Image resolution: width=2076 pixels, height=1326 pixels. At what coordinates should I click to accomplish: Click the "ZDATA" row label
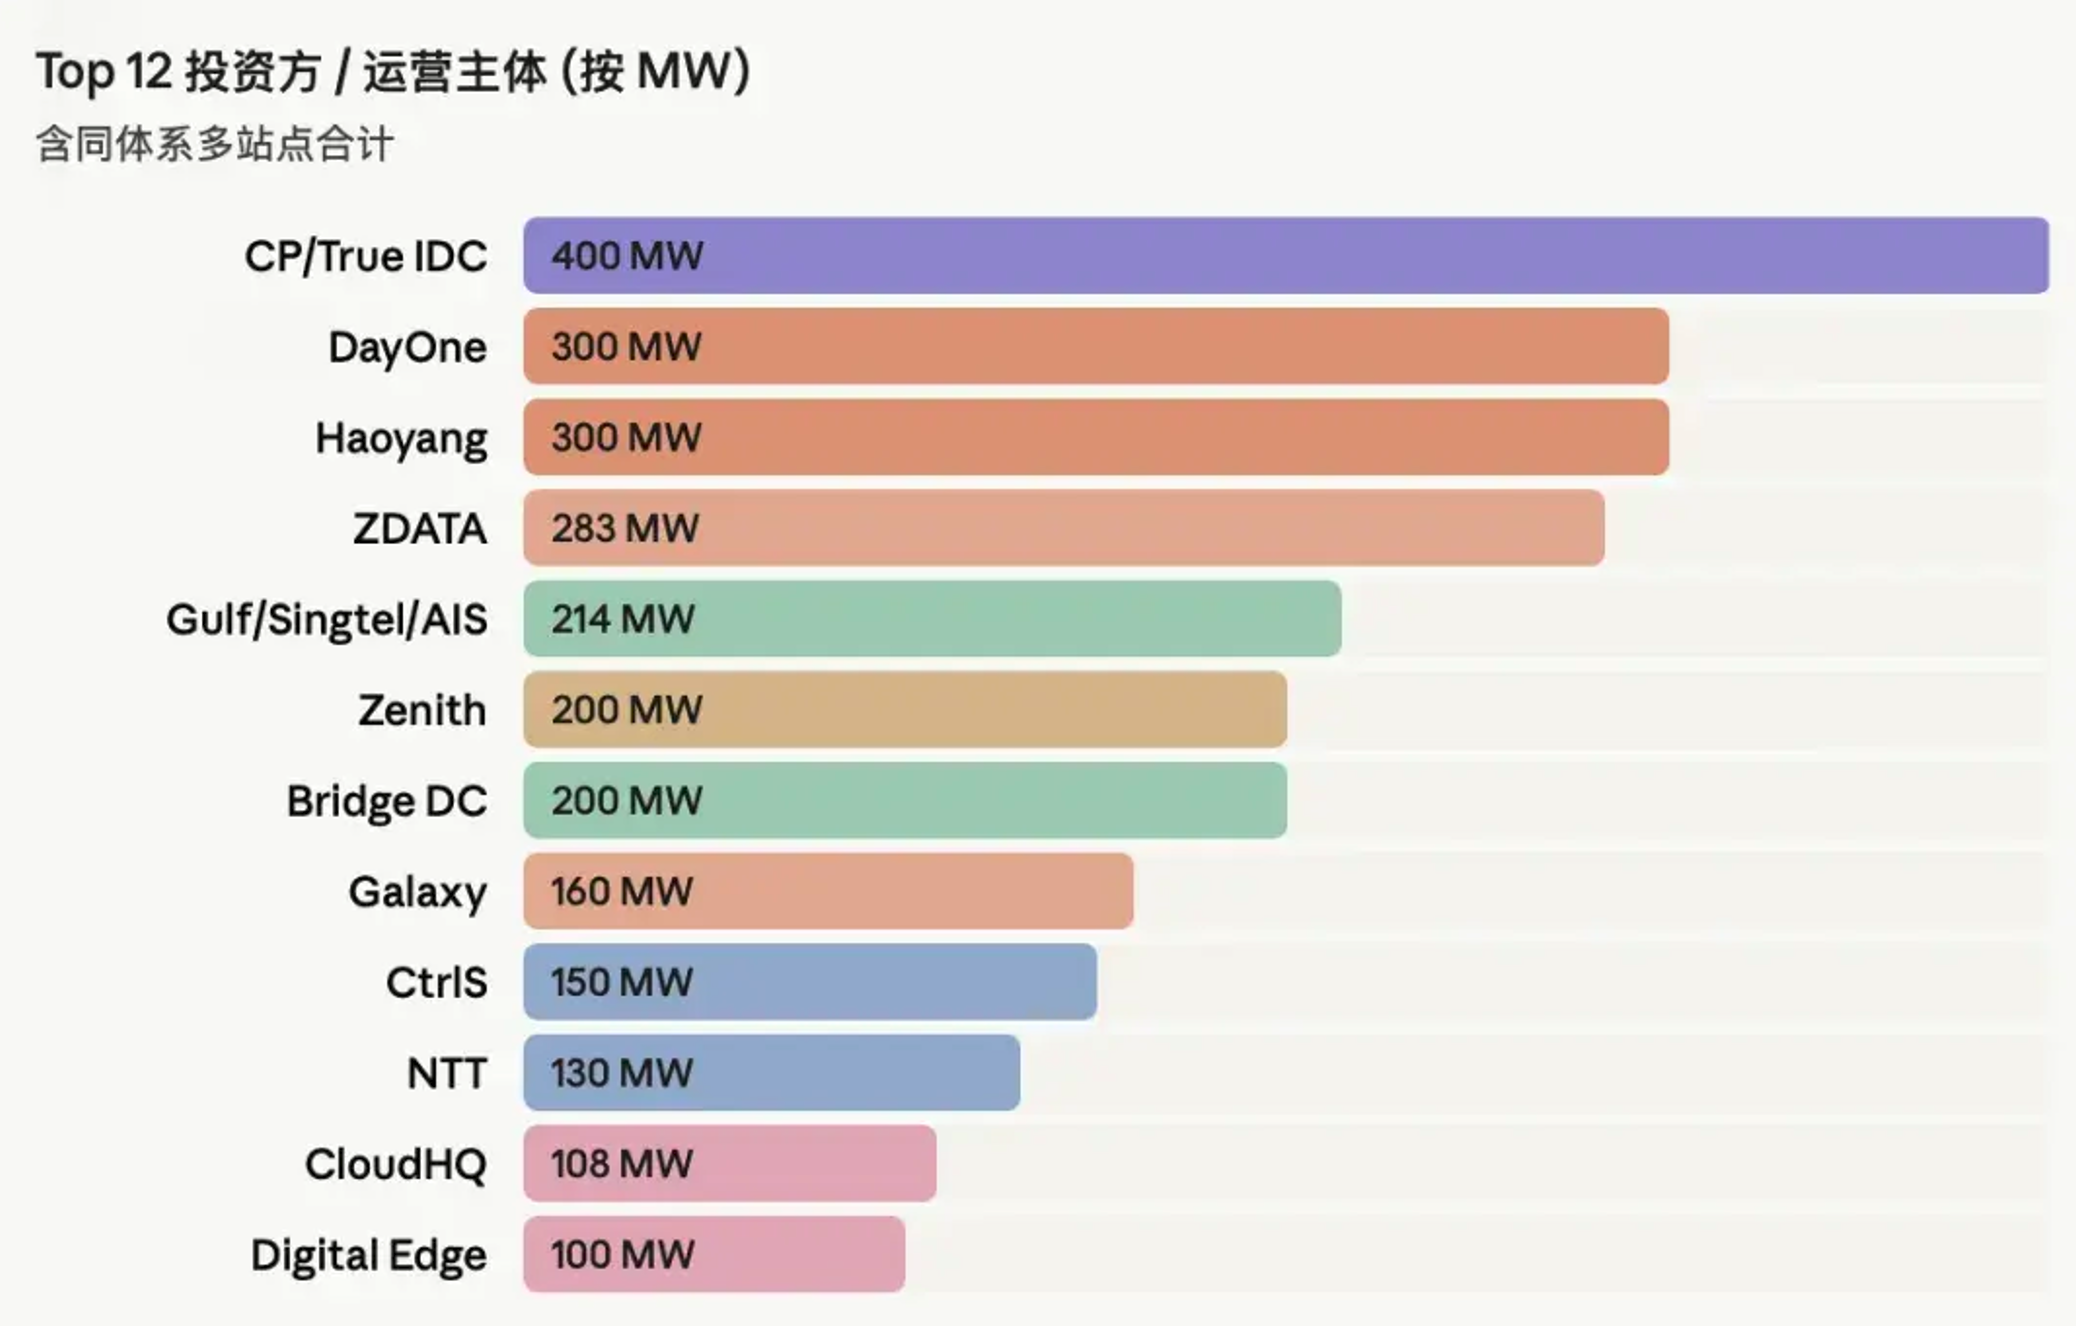coord(420,528)
